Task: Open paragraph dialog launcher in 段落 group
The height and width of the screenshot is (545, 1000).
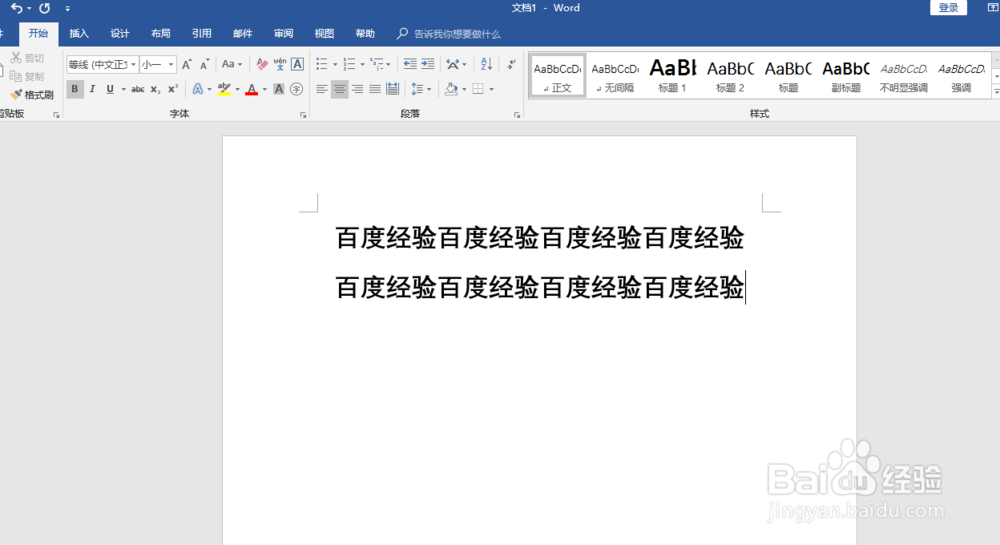Action: tap(517, 115)
